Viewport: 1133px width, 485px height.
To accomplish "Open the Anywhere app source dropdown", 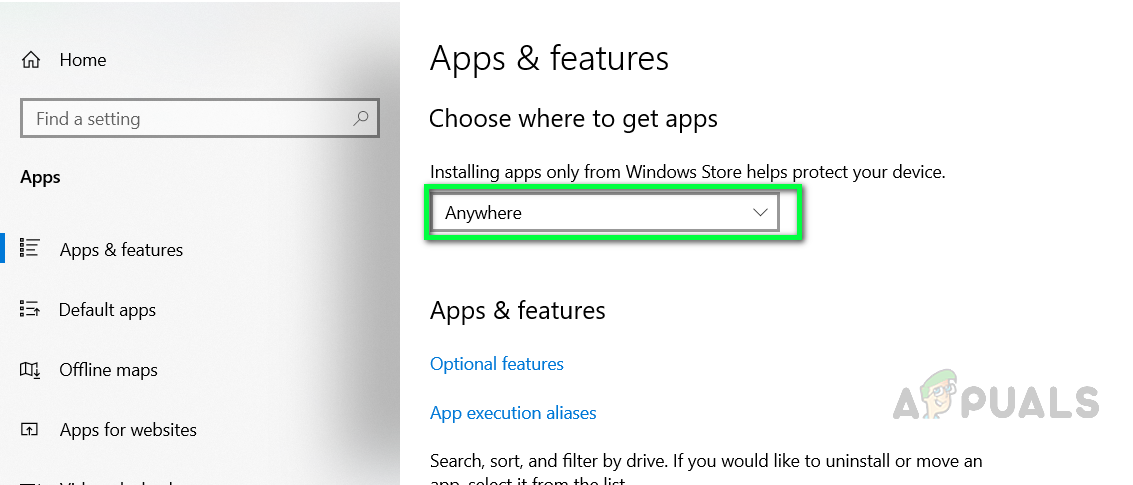I will tap(590, 213).
